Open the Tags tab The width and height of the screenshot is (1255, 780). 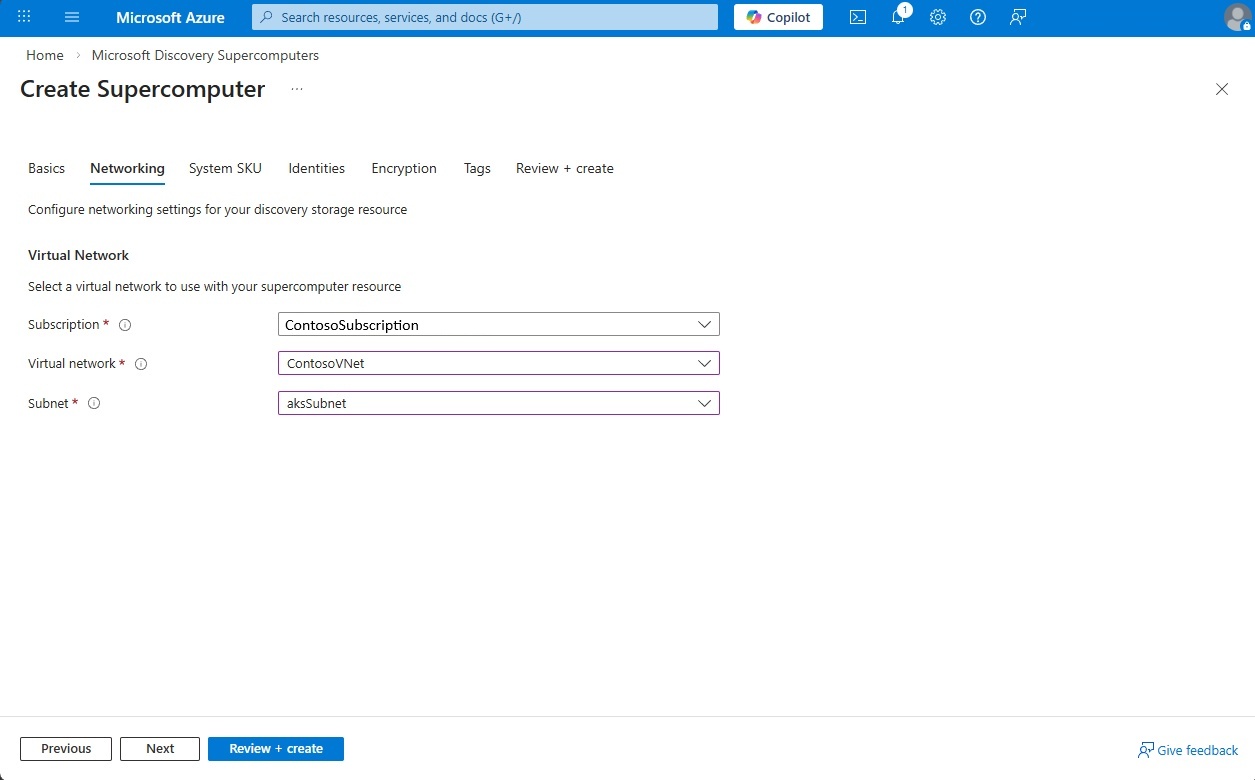(477, 168)
